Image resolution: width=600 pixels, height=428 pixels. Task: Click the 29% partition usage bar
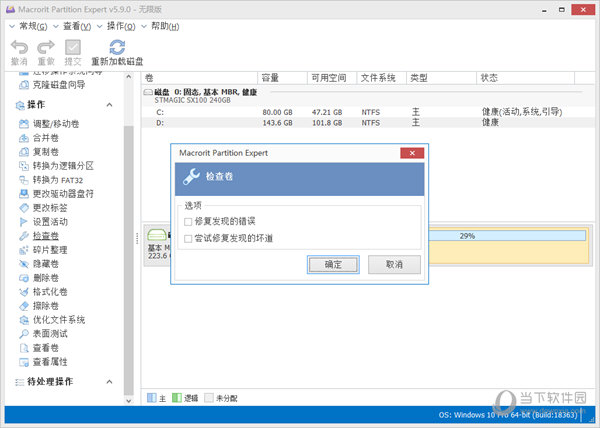467,236
